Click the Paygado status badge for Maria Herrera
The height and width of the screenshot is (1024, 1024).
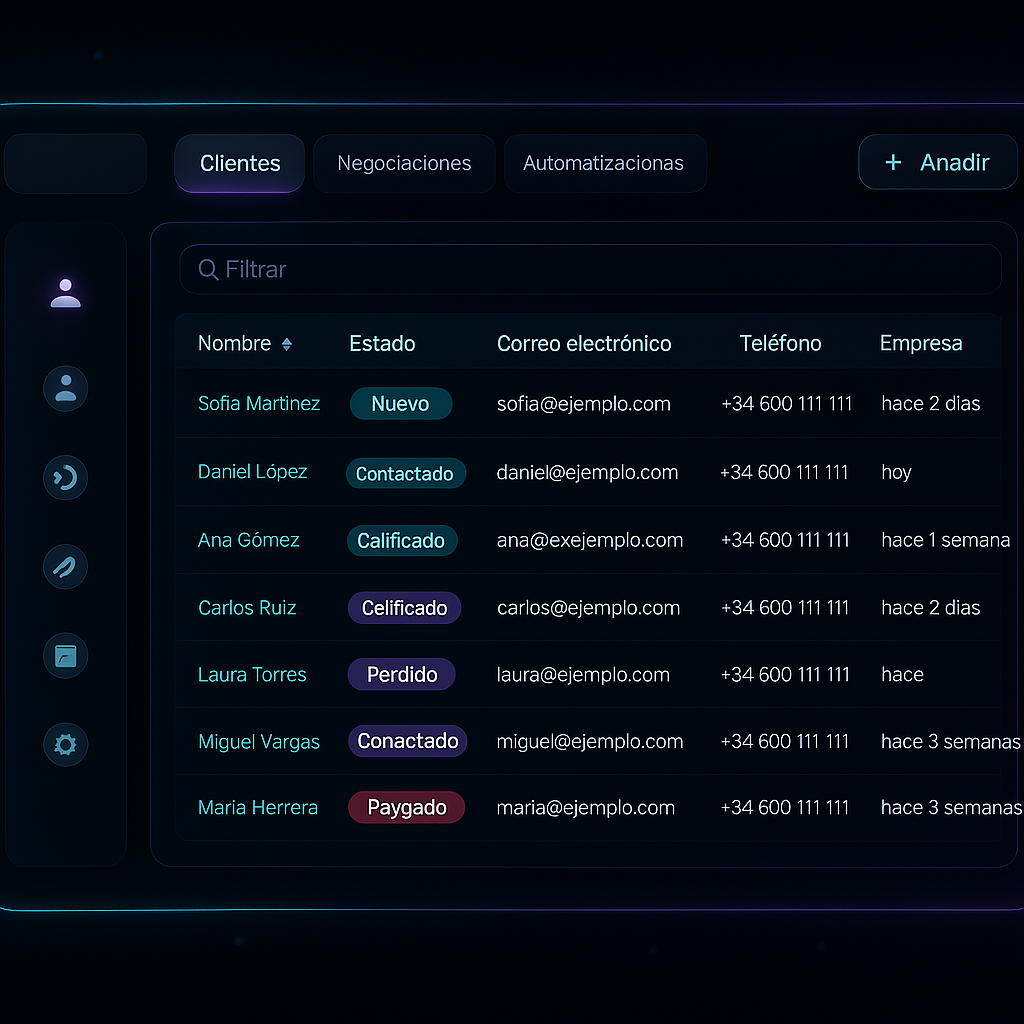click(406, 807)
